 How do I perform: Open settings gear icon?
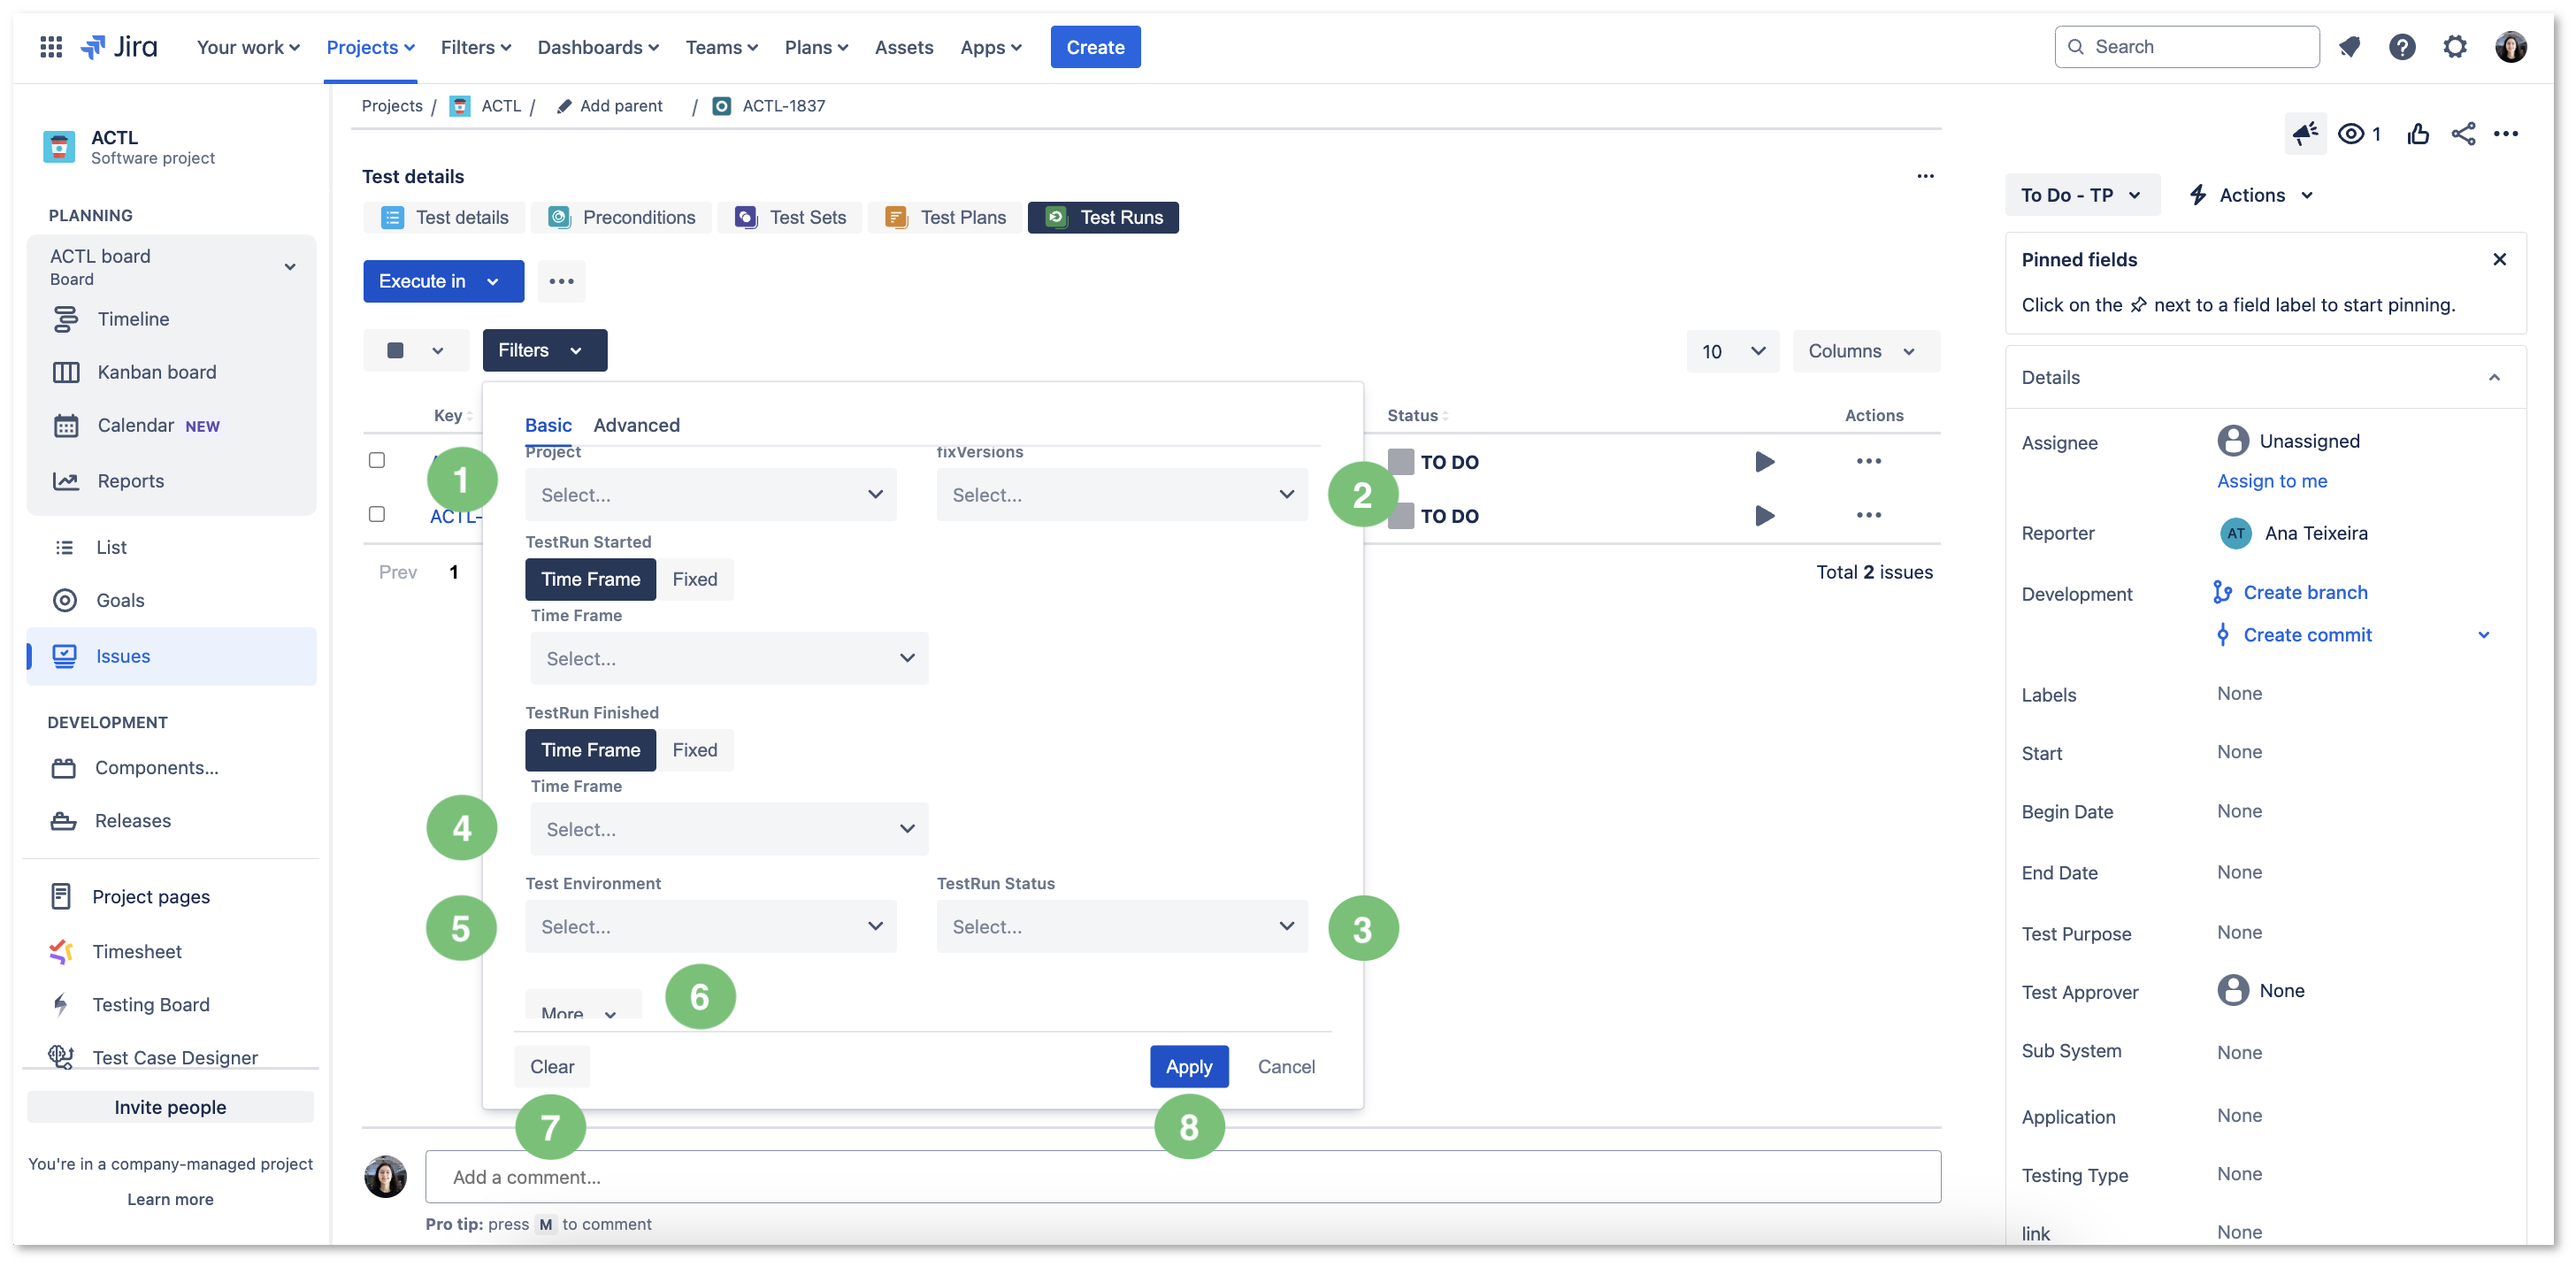(2454, 47)
